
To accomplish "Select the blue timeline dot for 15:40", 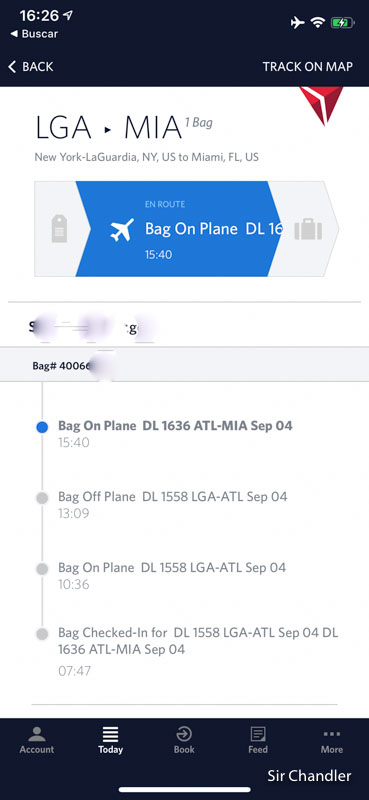I will point(42,428).
